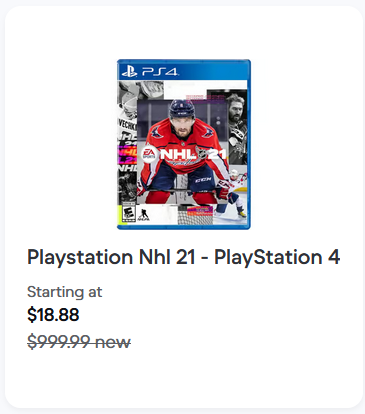
Task: Click the small skating player on cover
Action: click(233, 193)
